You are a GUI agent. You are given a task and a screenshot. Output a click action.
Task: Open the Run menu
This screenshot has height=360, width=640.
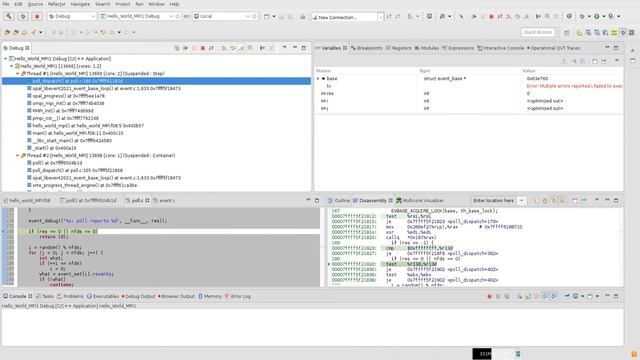click(x=139, y=4)
